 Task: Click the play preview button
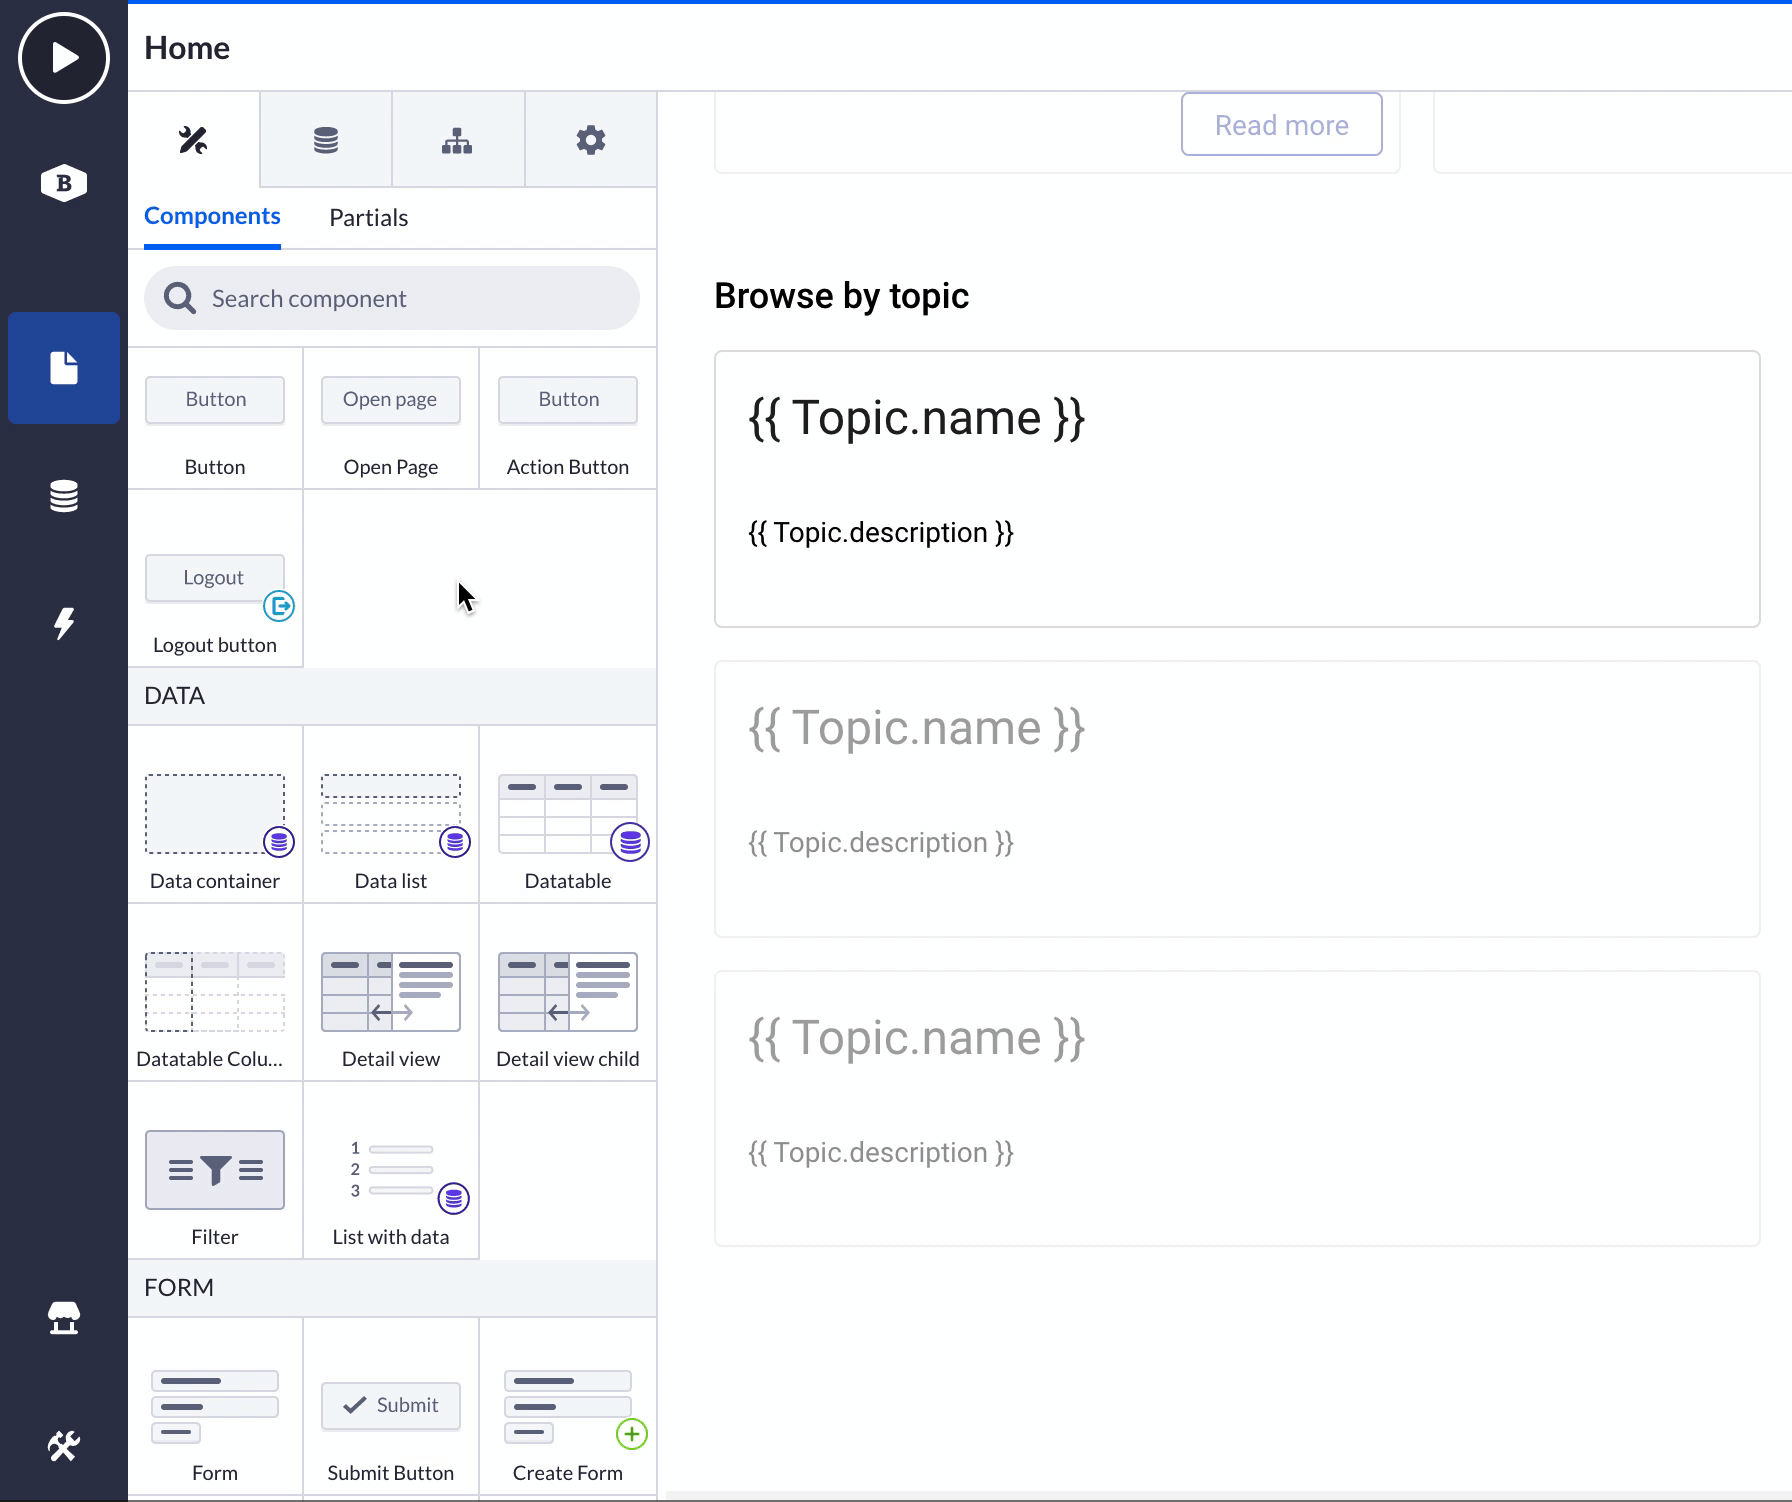(x=64, y=58)
